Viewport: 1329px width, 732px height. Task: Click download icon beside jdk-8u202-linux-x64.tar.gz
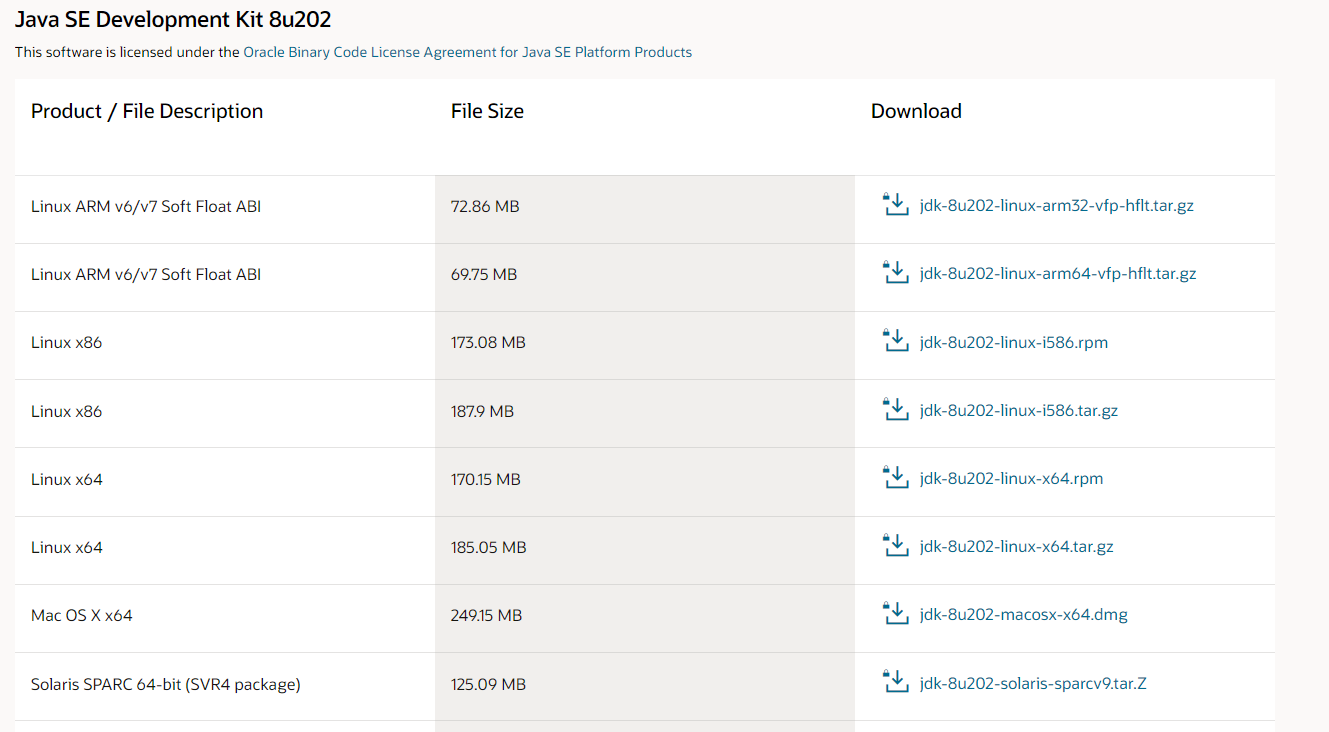(895, 546)
